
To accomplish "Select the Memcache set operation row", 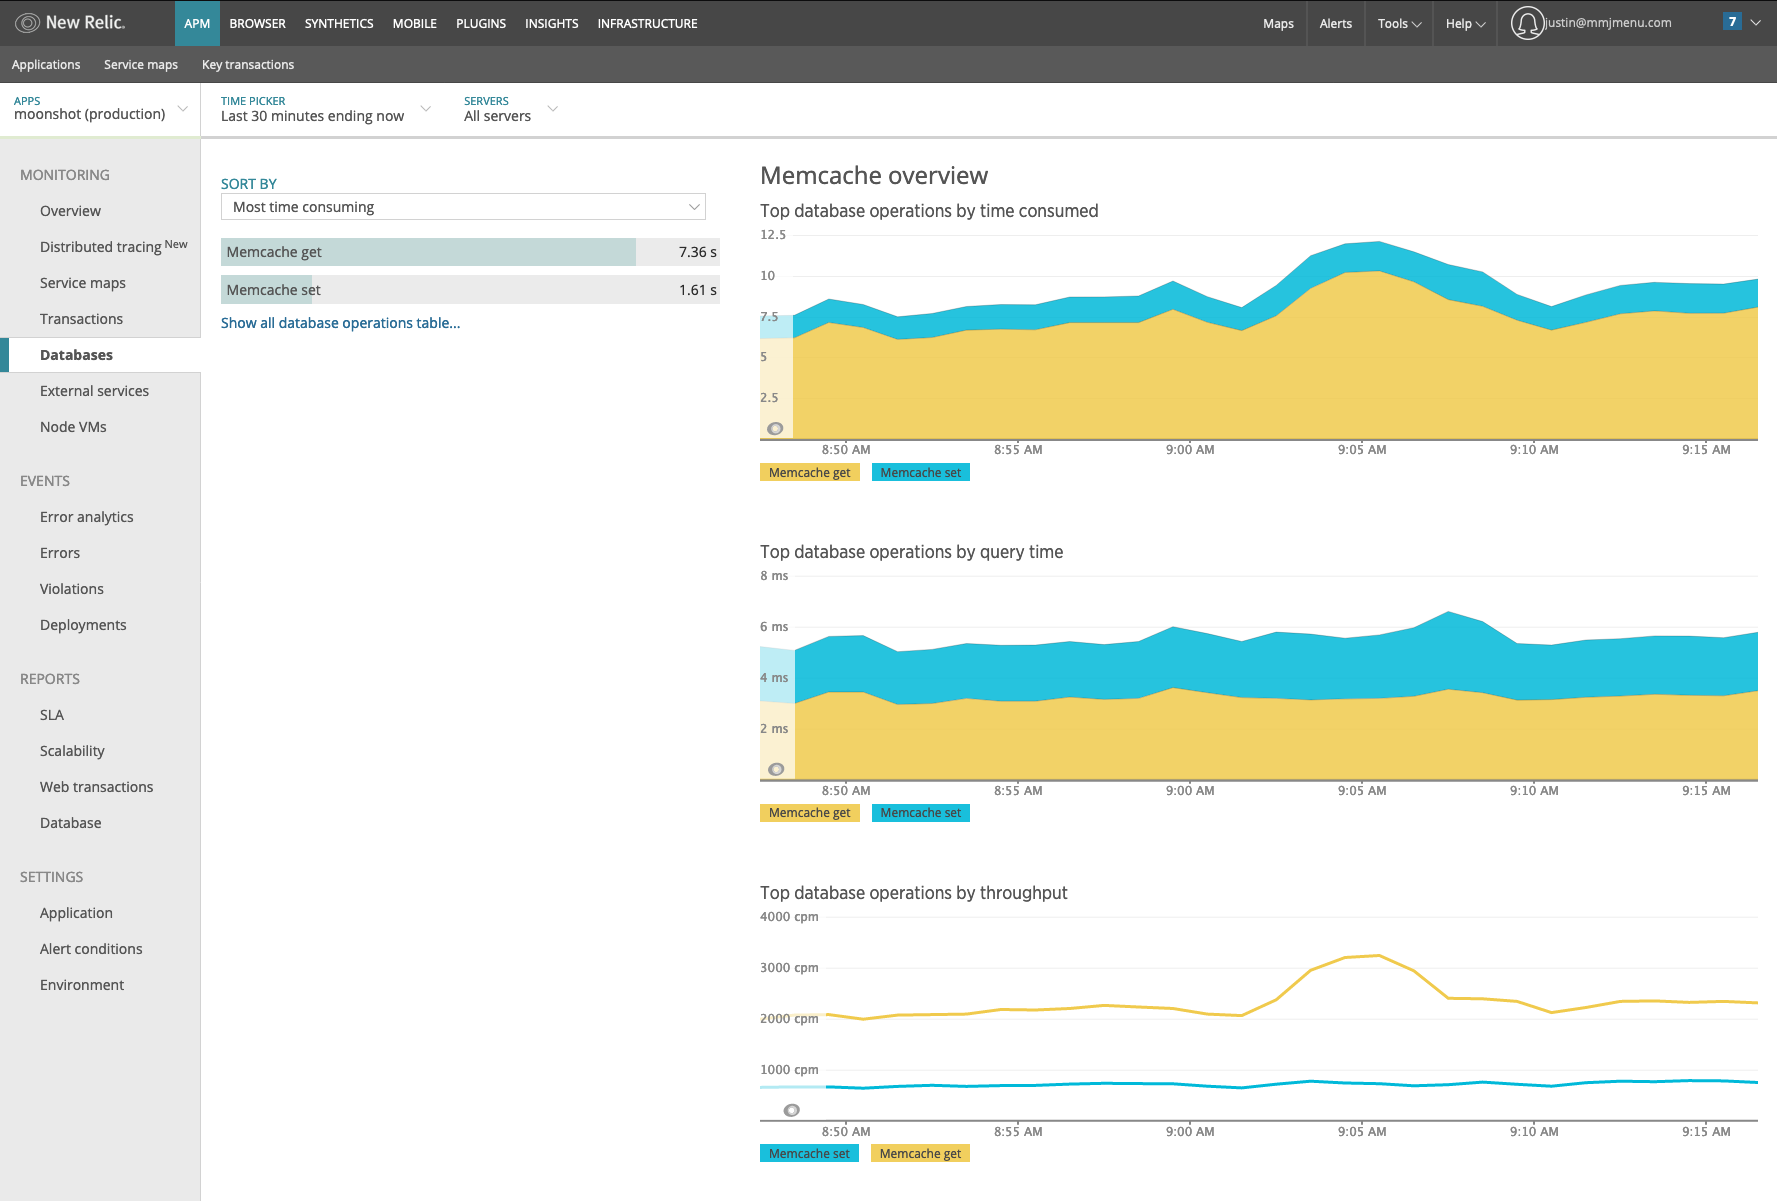I will click(470, 290).
